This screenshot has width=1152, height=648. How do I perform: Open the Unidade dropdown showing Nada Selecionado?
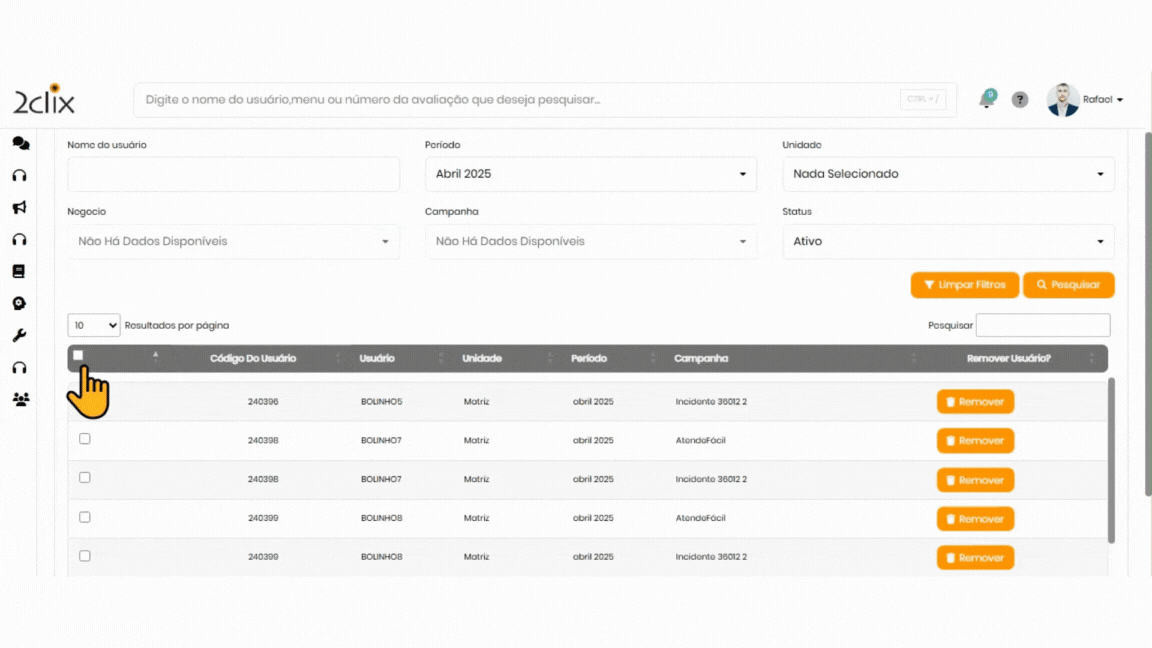tap(948, 174)
